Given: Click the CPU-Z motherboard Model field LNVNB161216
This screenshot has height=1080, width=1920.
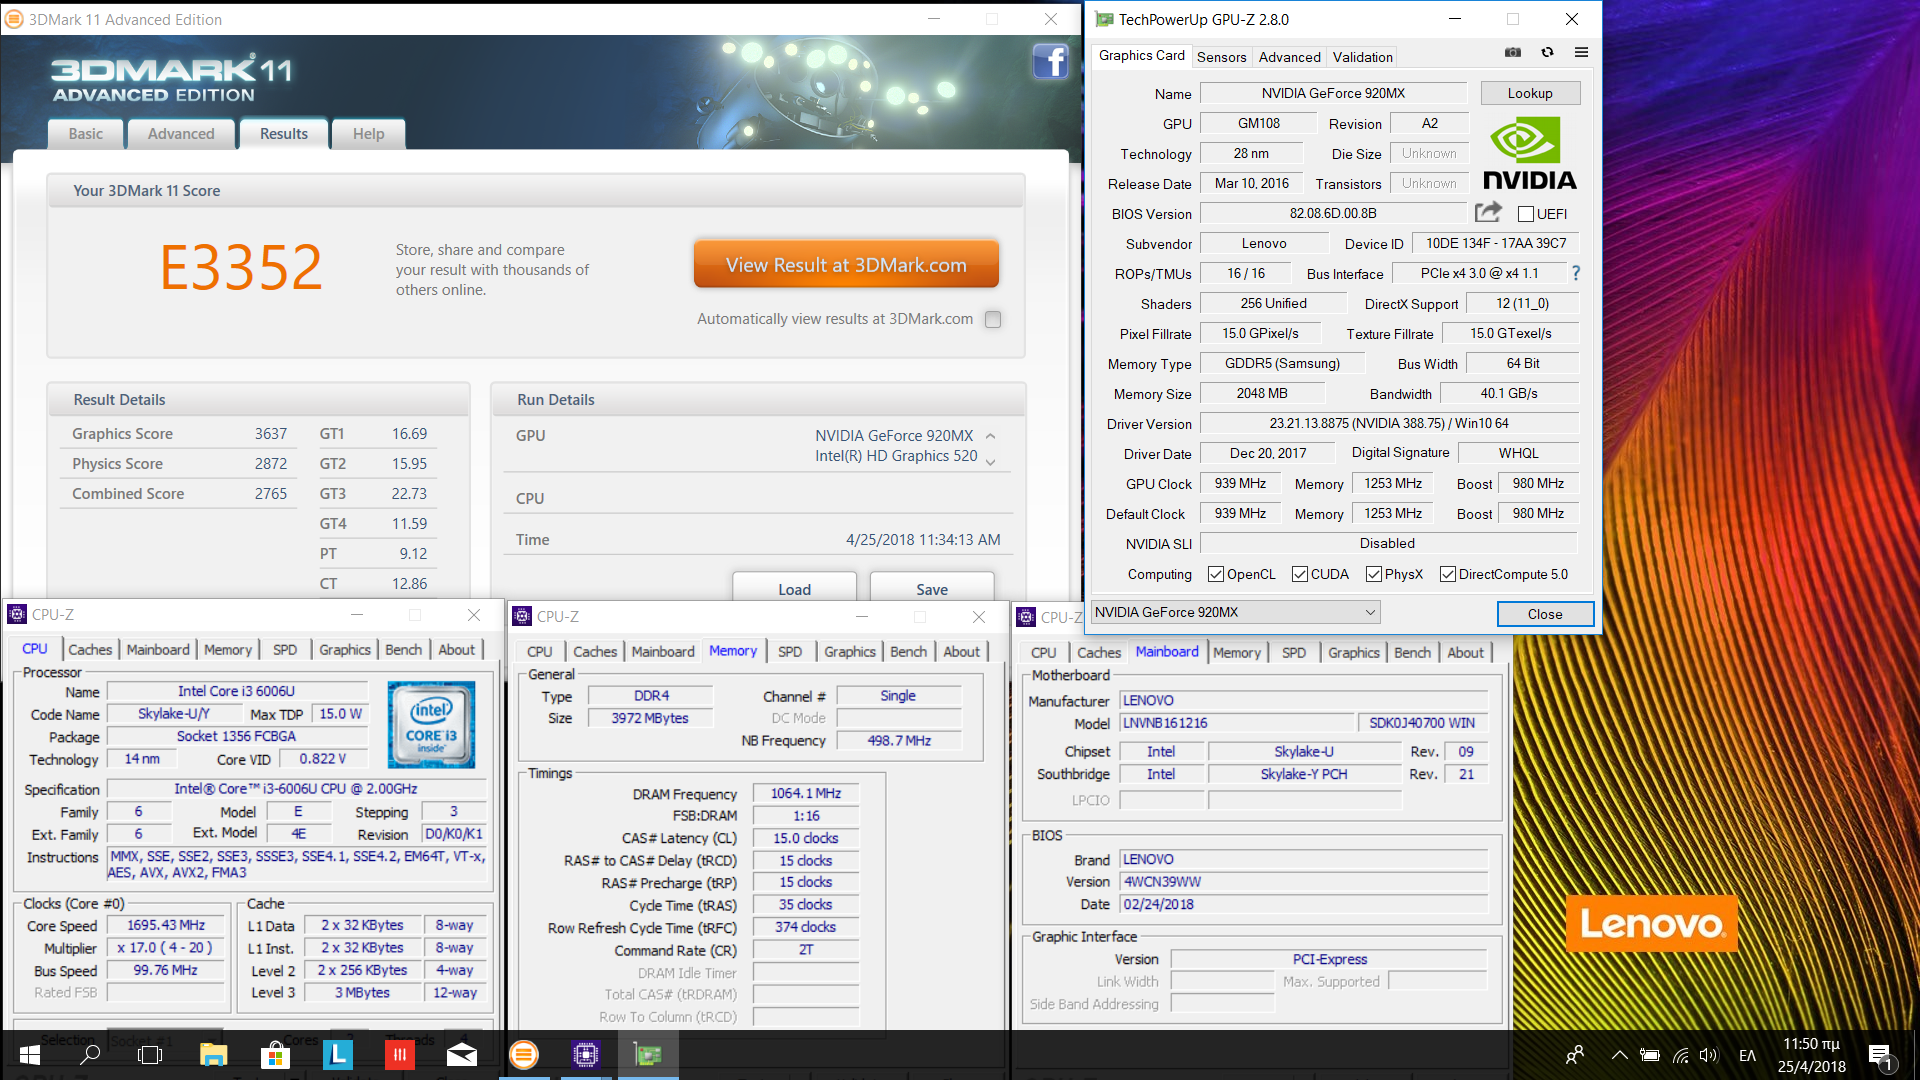Looking at the screenshot, I should (x=1236, y=723).
